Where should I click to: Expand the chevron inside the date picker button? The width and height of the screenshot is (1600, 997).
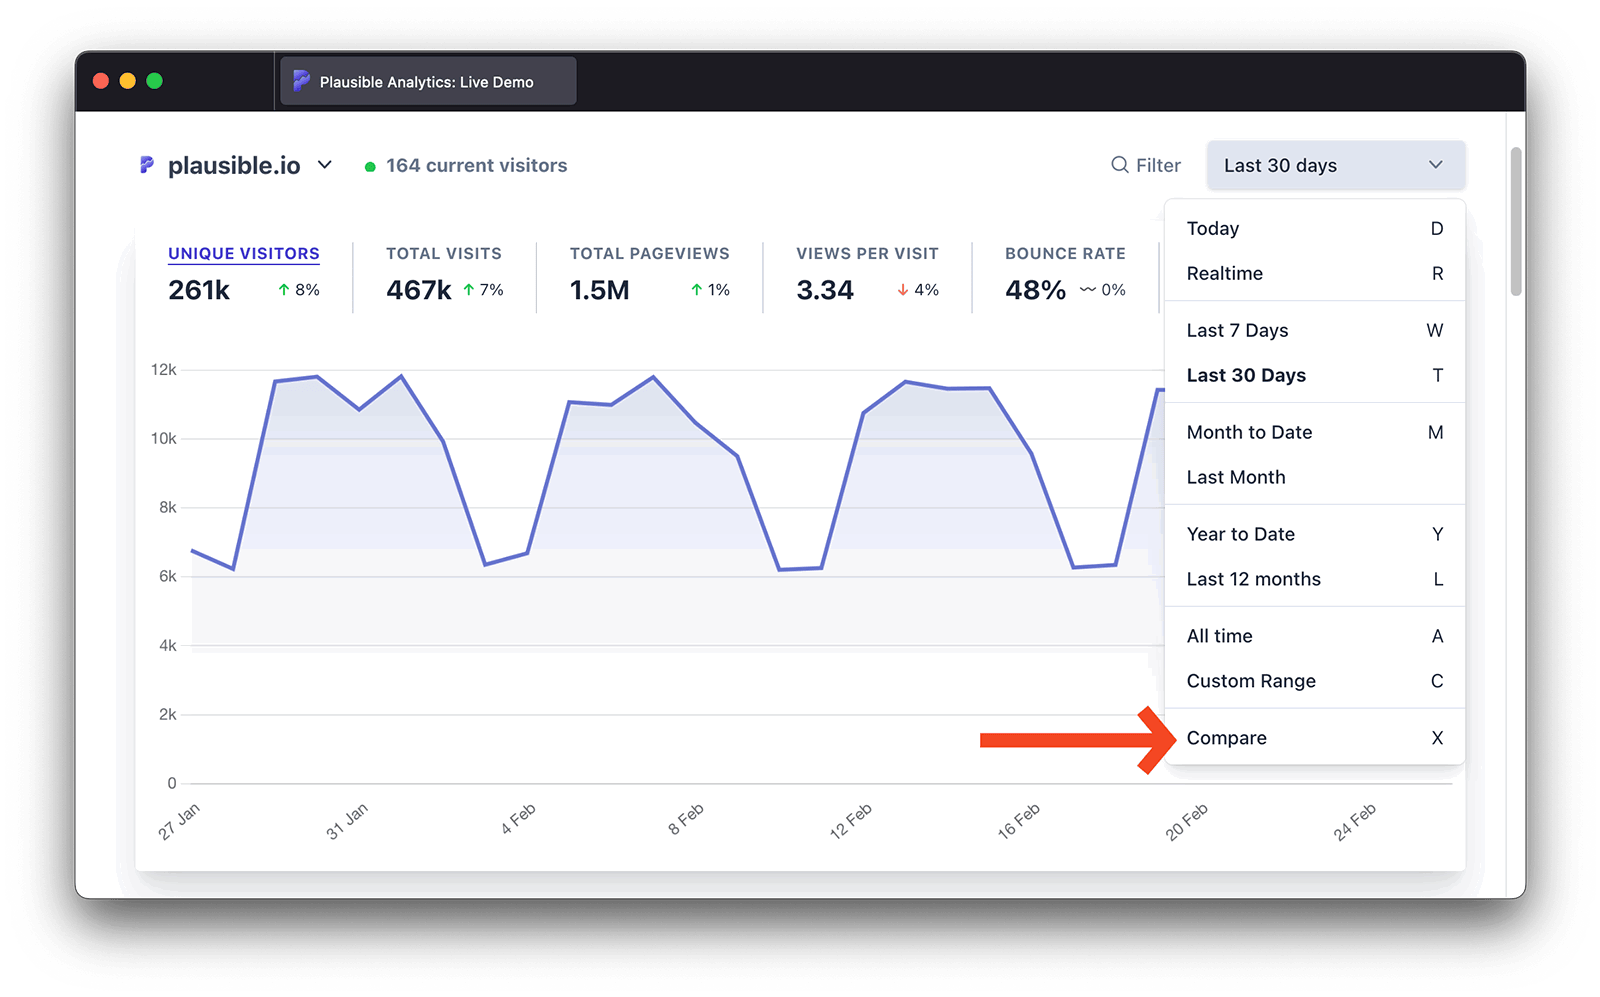coord(1436,165)
